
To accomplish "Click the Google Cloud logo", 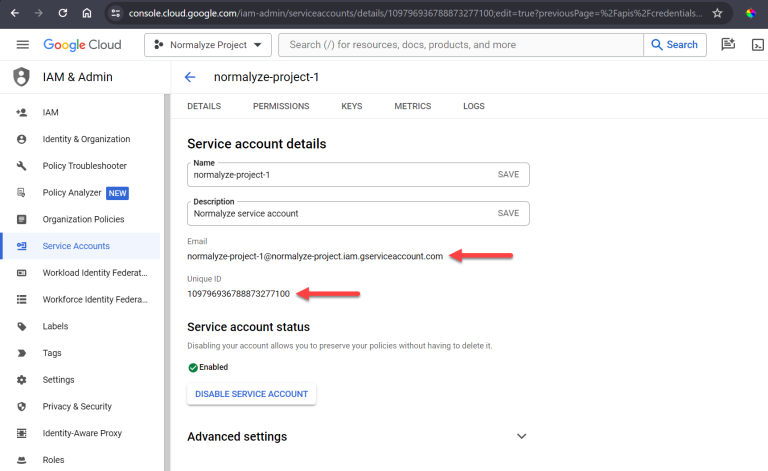I will [x=82, y=45].
